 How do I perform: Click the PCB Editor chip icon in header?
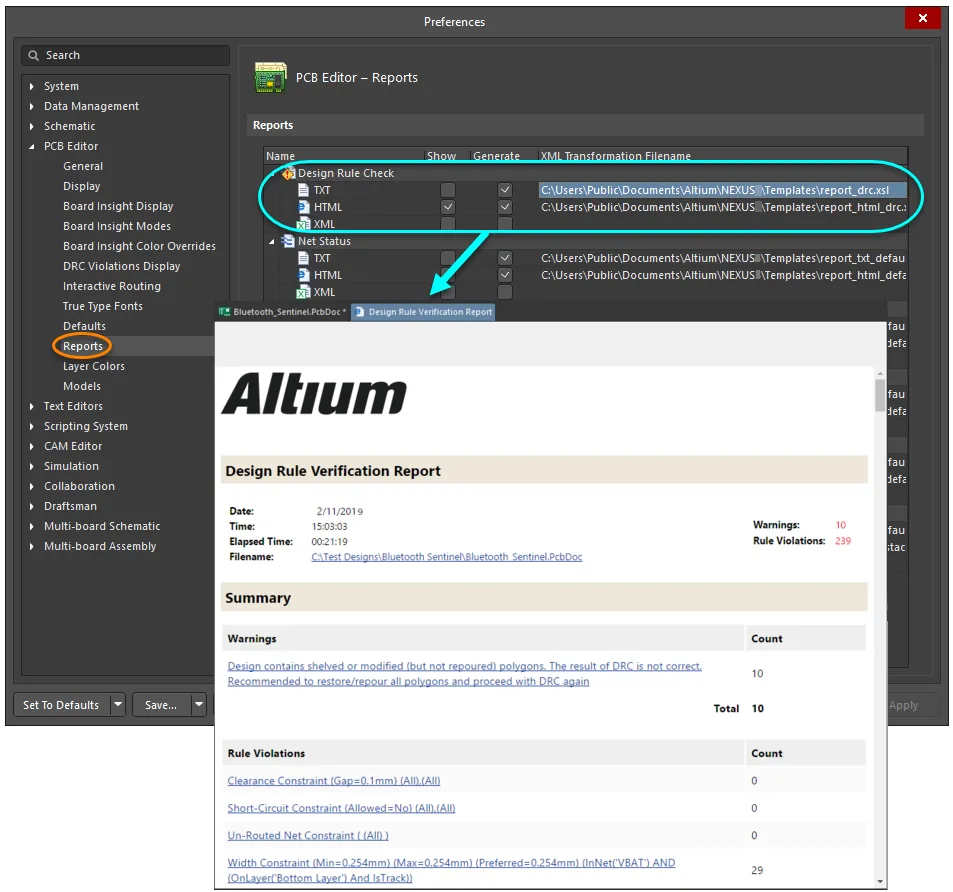pyautogui.click(x=270, y=78)
